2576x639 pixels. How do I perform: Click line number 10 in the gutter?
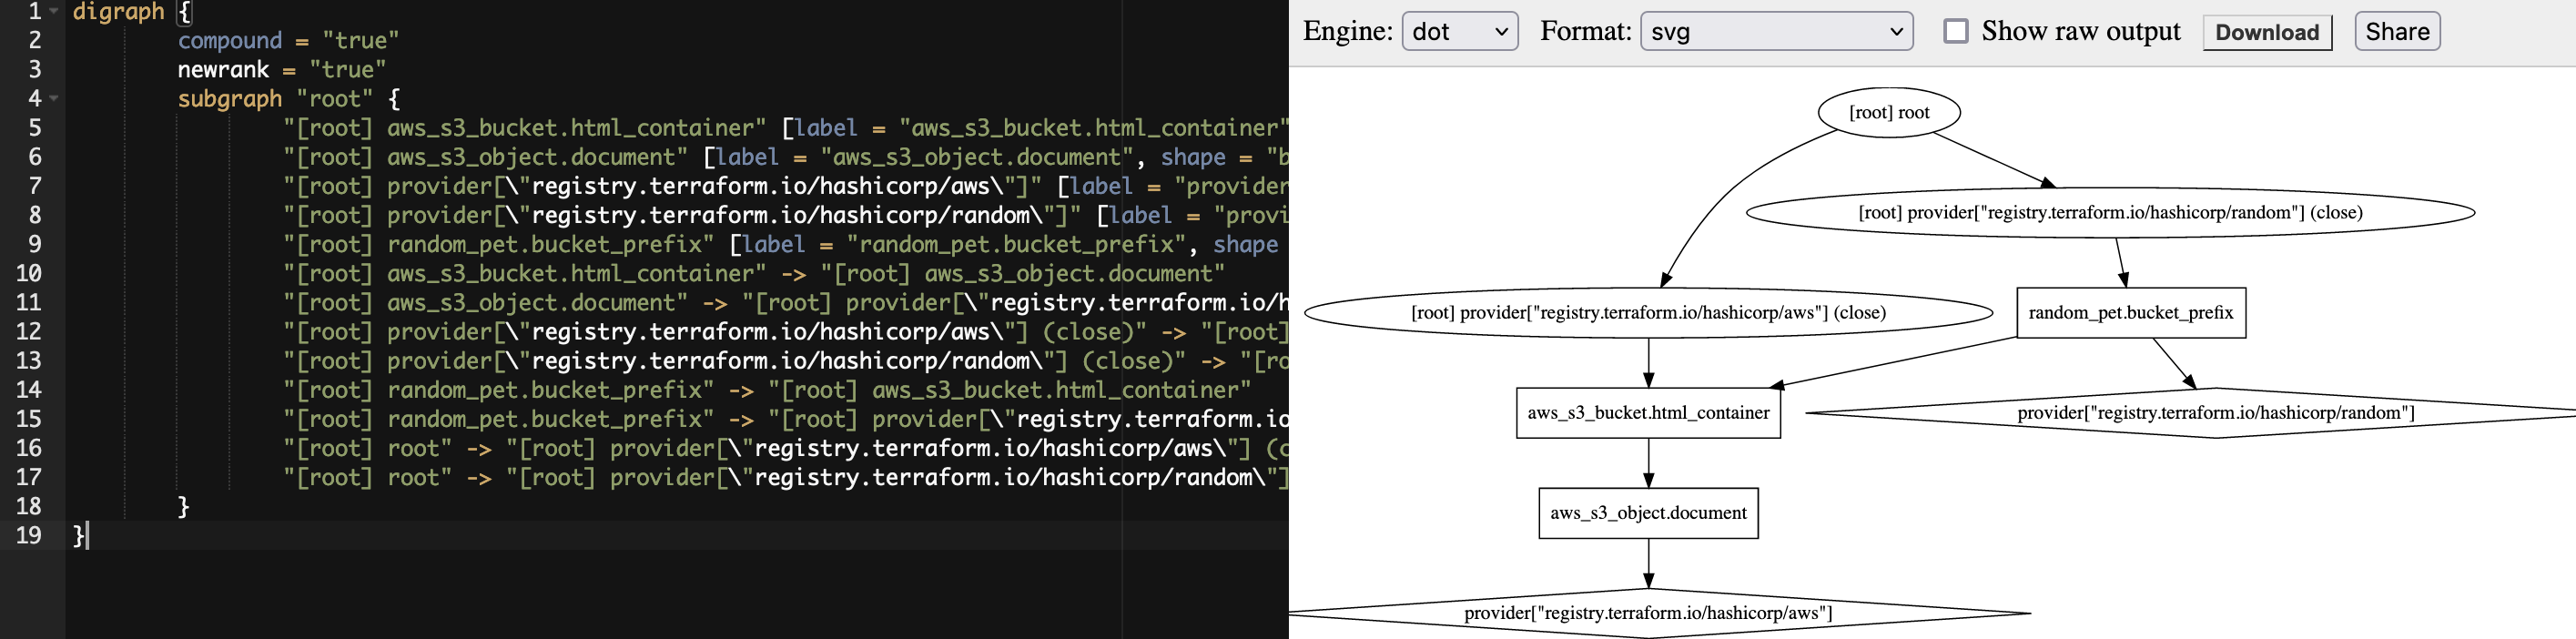(x=29, y=273)
